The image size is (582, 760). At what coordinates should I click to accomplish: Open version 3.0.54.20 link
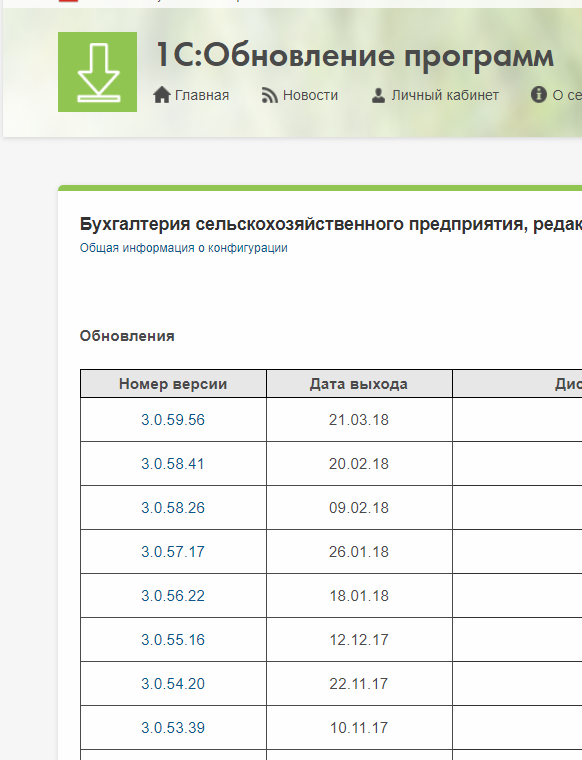pyautogui.click(x=173, y=684)
